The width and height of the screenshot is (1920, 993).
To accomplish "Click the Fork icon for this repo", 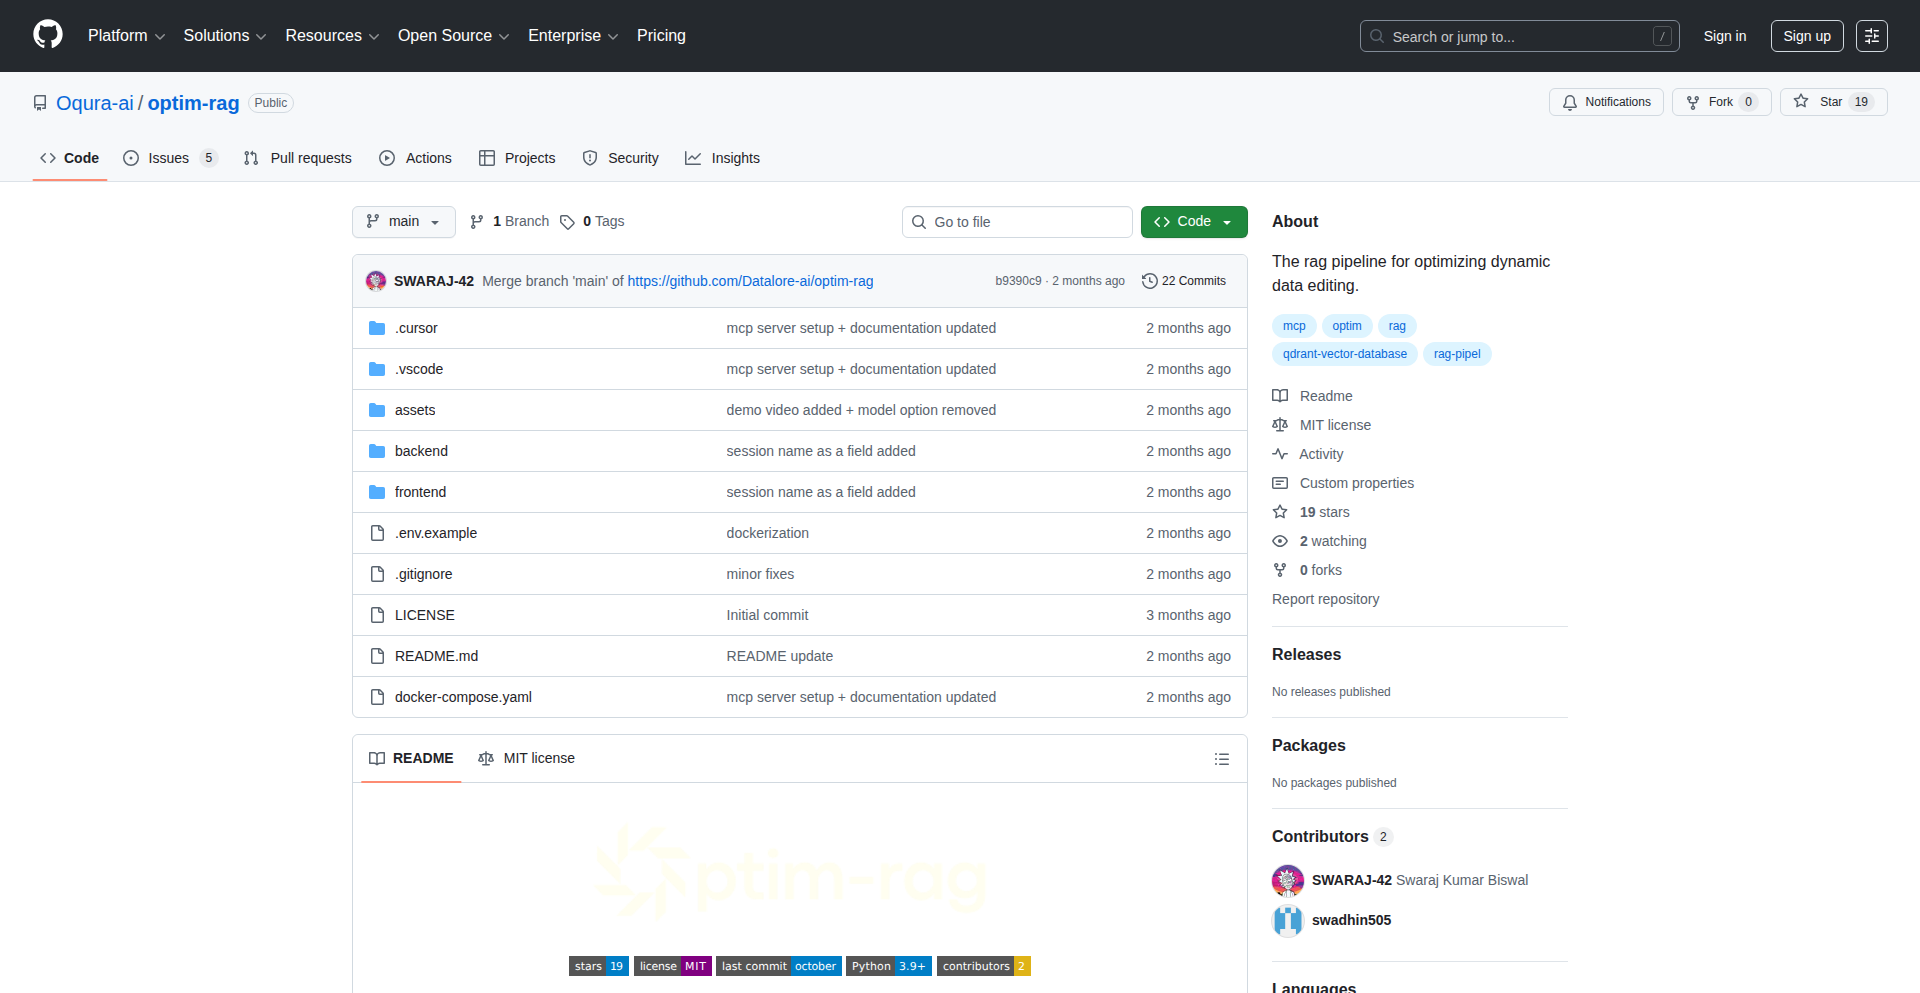I will point(1692,101).
